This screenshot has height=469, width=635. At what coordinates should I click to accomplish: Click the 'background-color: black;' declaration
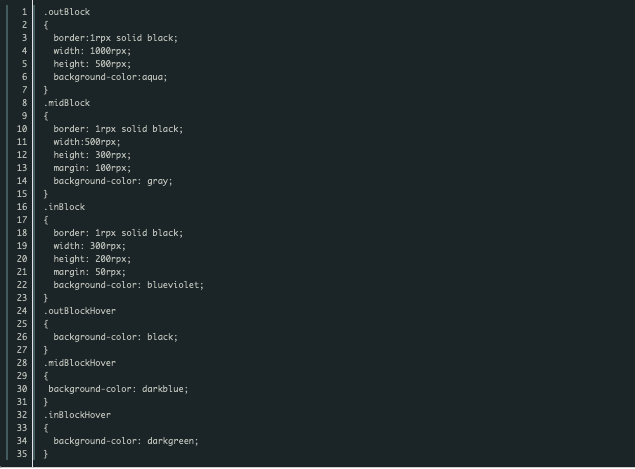tap(115, 336)
